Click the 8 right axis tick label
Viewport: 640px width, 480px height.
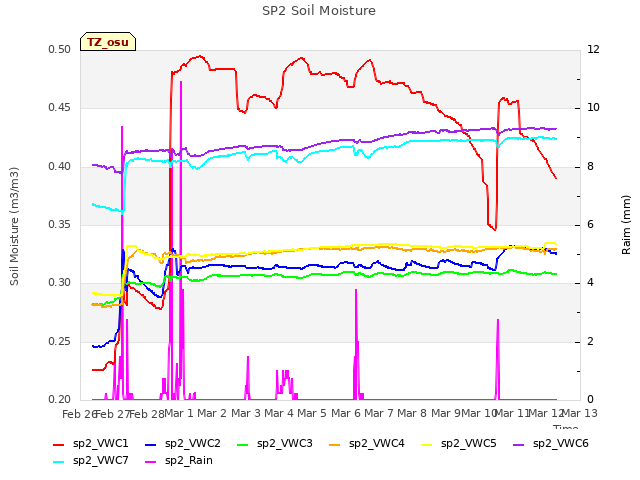(x=591, y=167)
